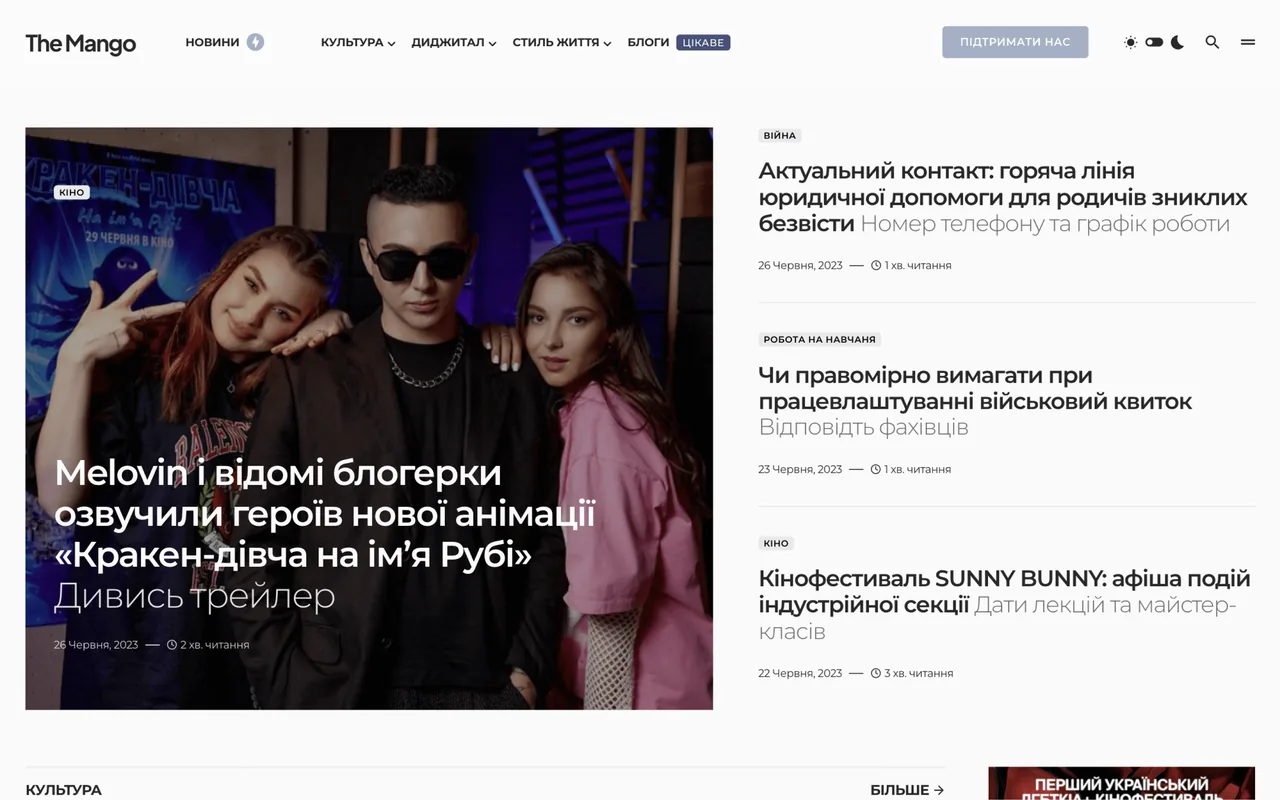Click the Підтримати нас button
The image size is (1280, 800).
coord(1015,42)
